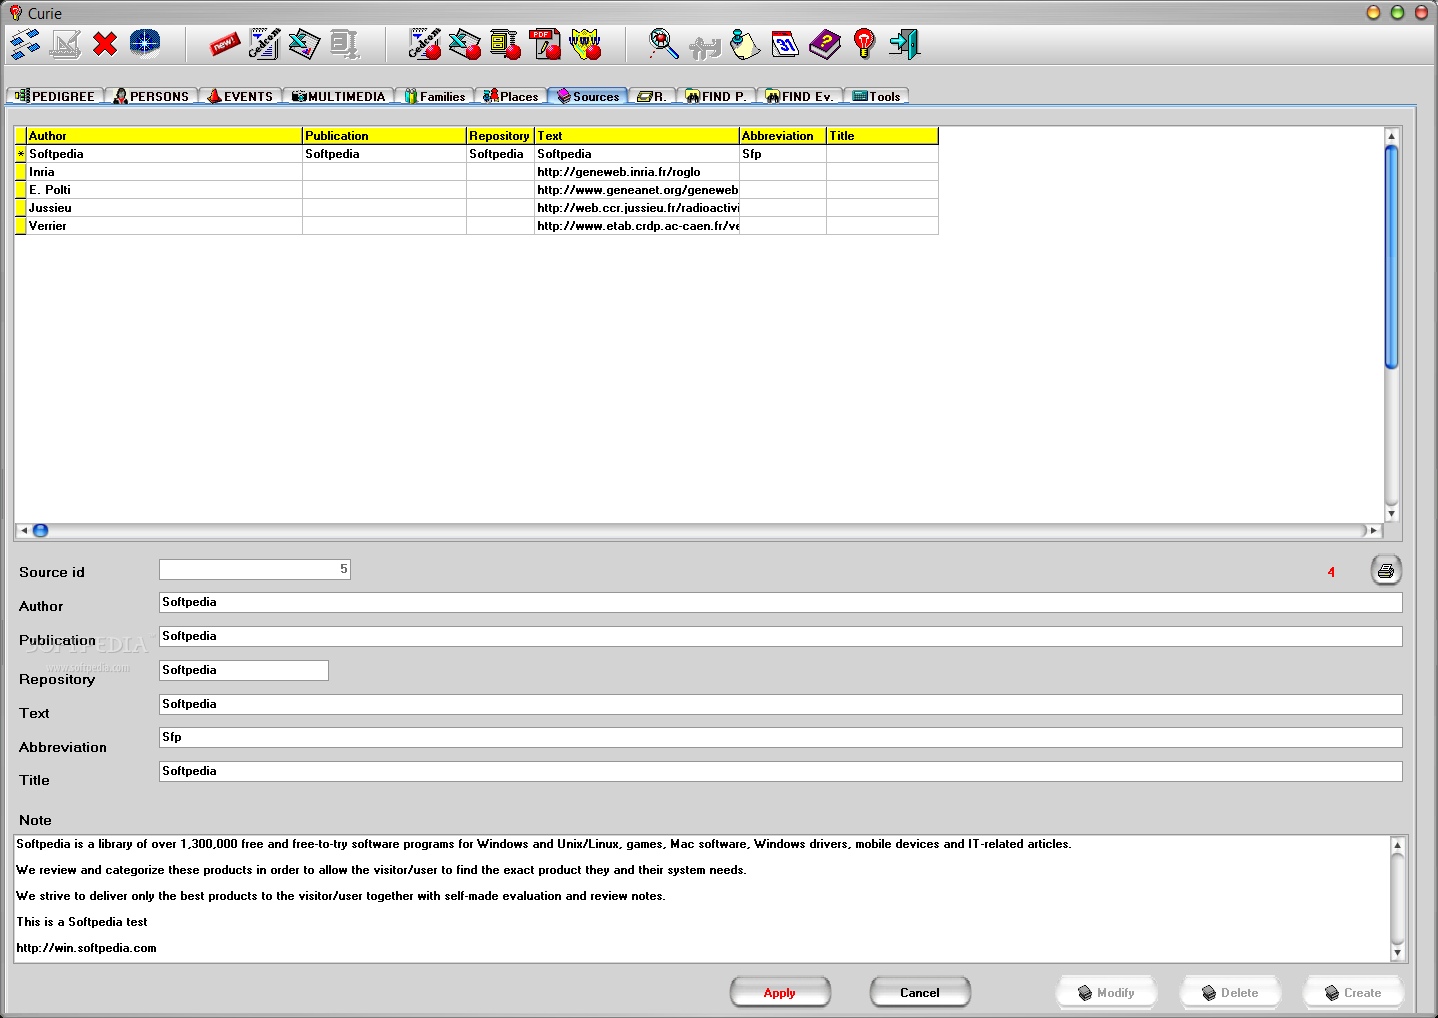
Task: Select the Jussieu row
Action: (476, 208)
